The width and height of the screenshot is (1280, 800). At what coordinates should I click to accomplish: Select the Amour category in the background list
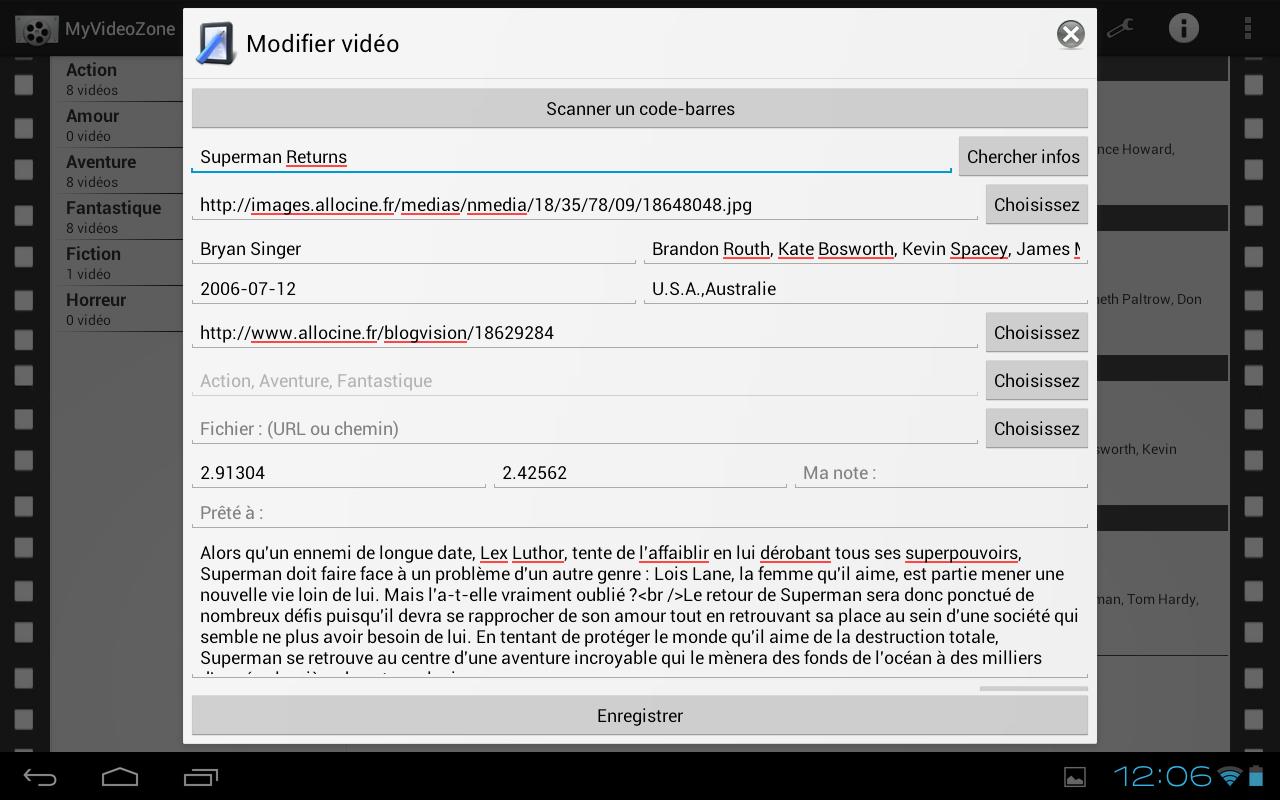click(x=116, y=125)
